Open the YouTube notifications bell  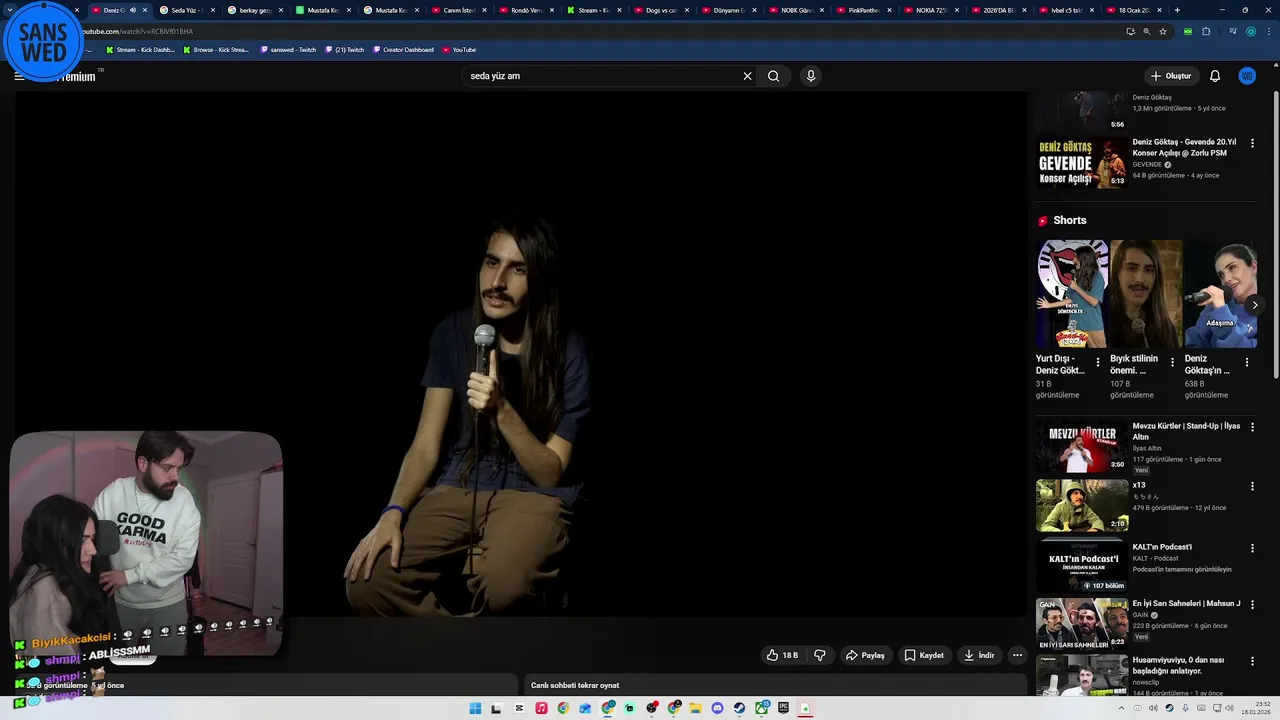coord(1215,76)
